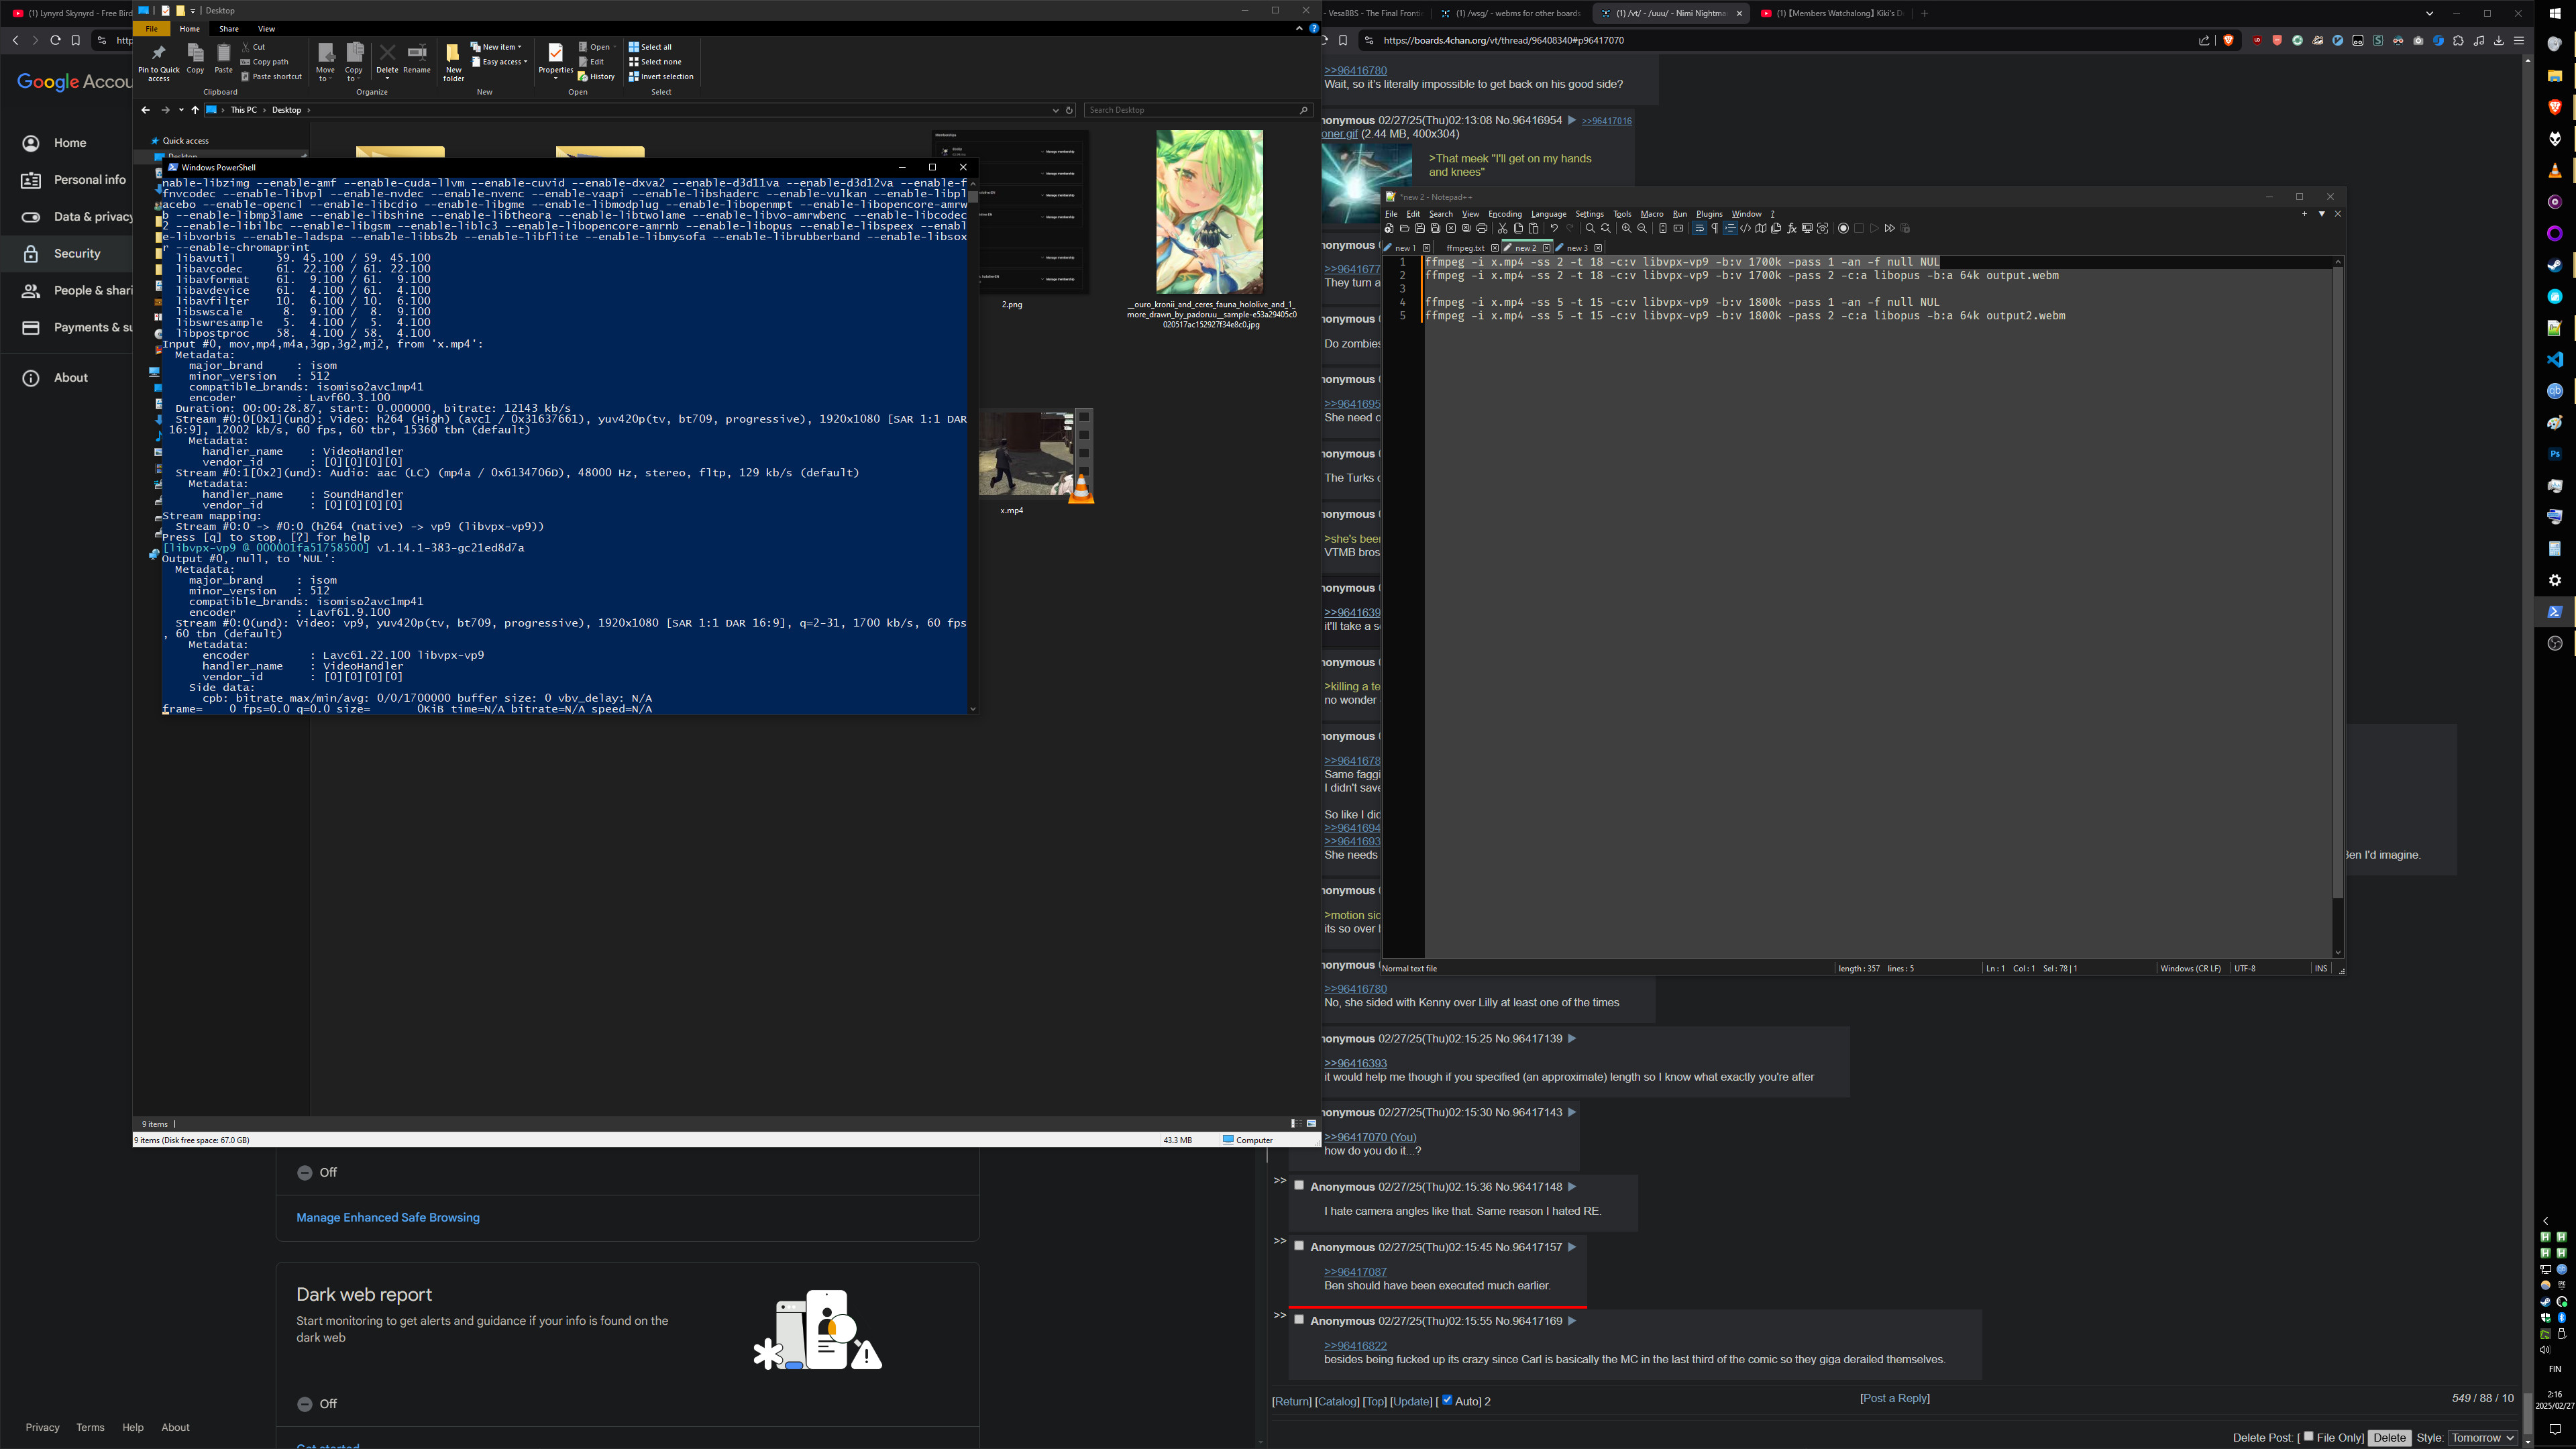Open Manage Enhanced Safe Browsing link
2576x1449 pixels.
(x=388, y=1217)
